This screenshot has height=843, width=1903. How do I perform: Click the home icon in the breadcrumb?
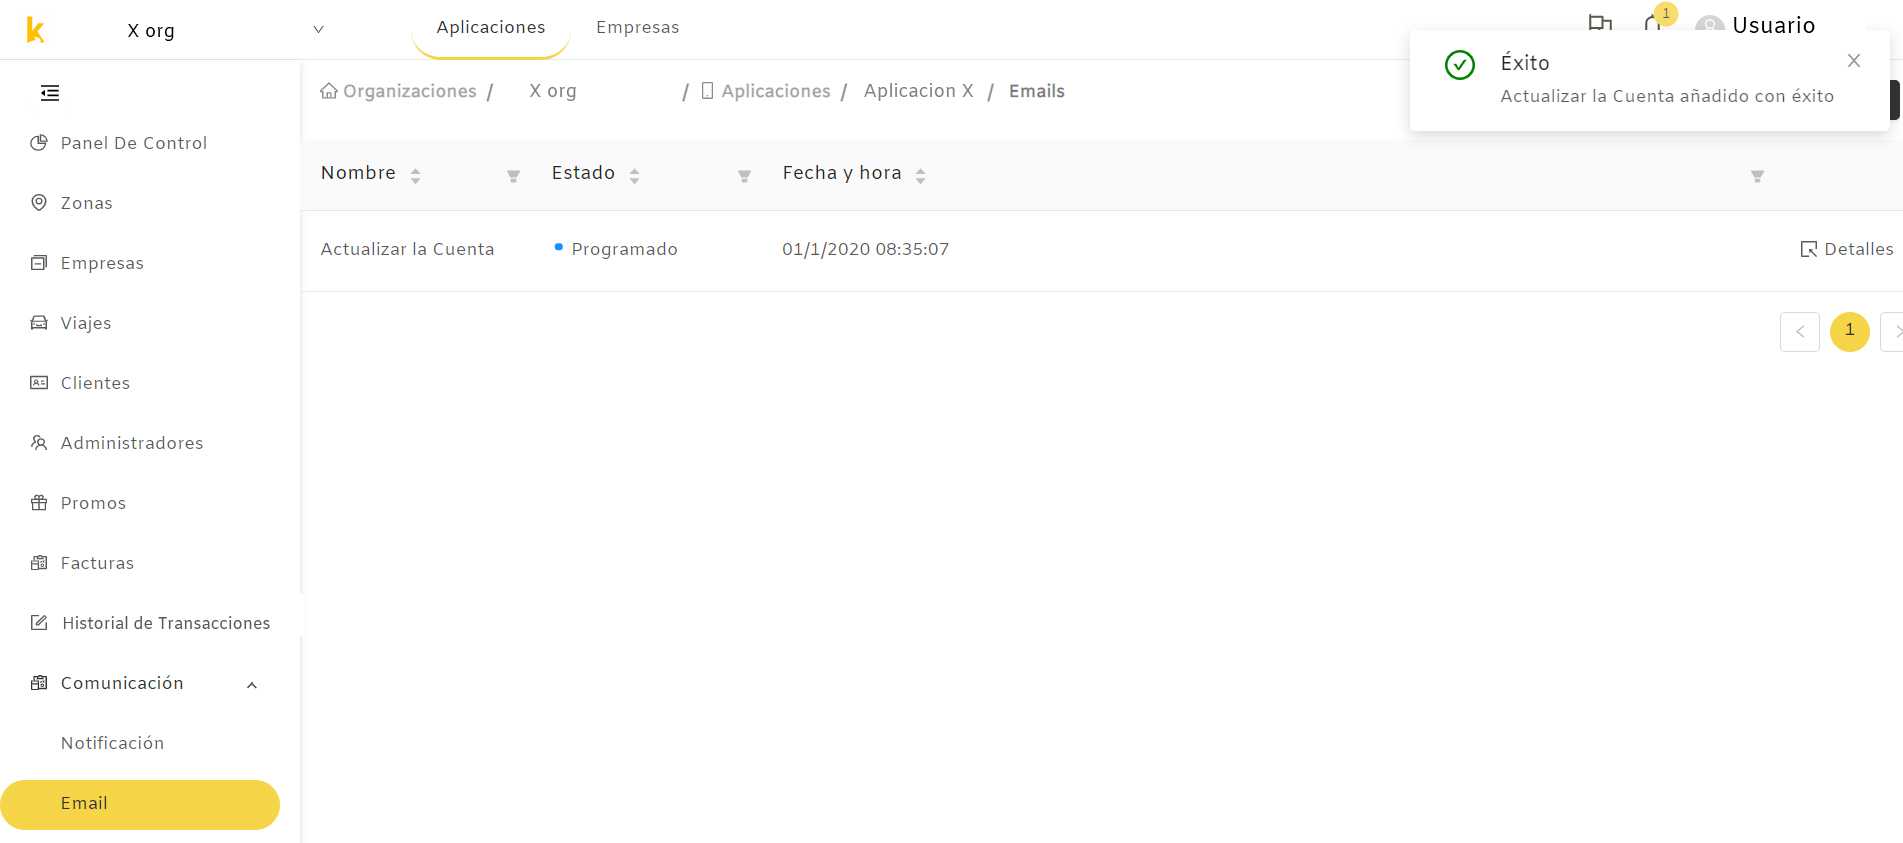329,91
